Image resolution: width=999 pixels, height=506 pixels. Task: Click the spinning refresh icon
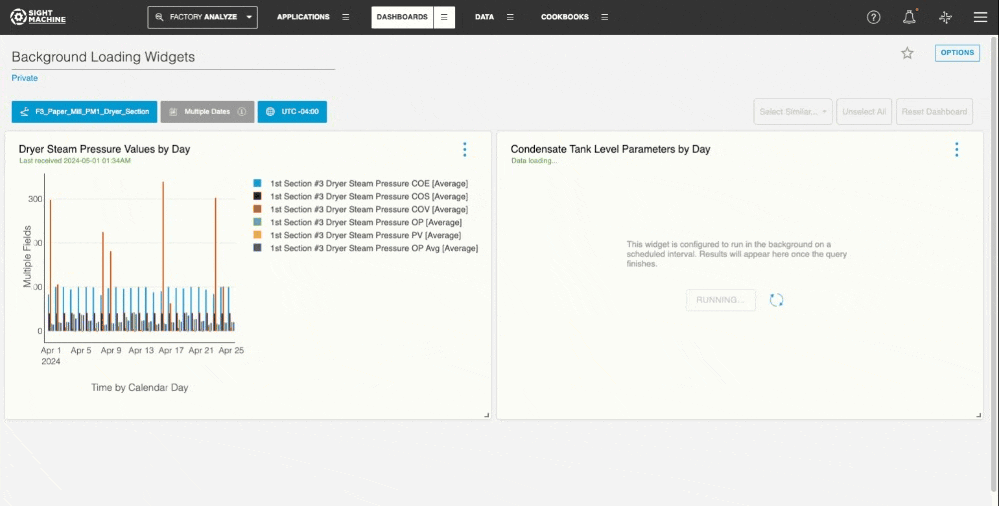click(776, 300)
